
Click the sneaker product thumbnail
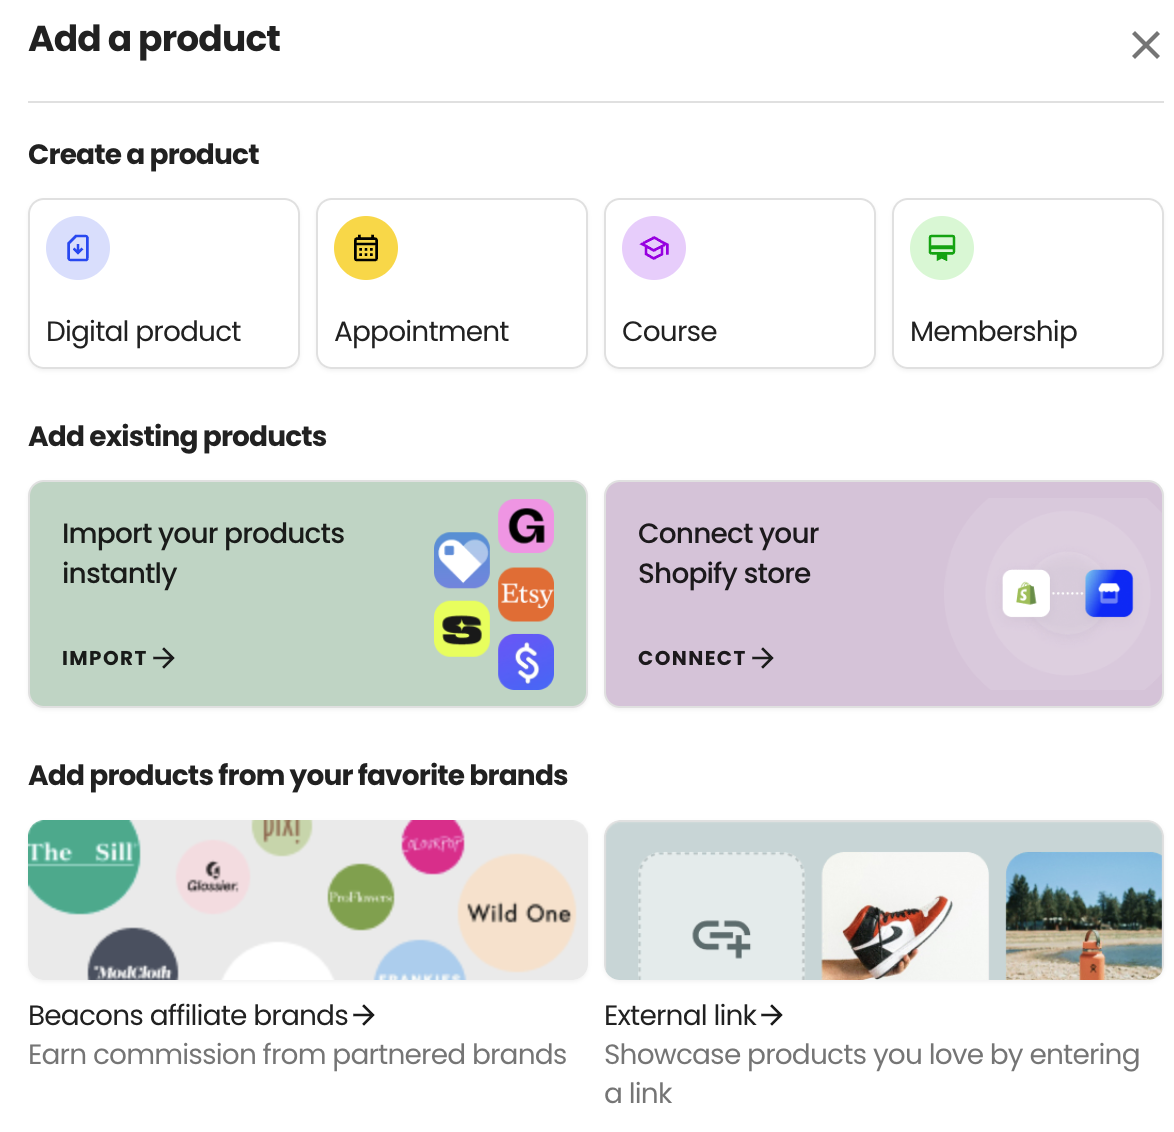[x=905, y=916]
